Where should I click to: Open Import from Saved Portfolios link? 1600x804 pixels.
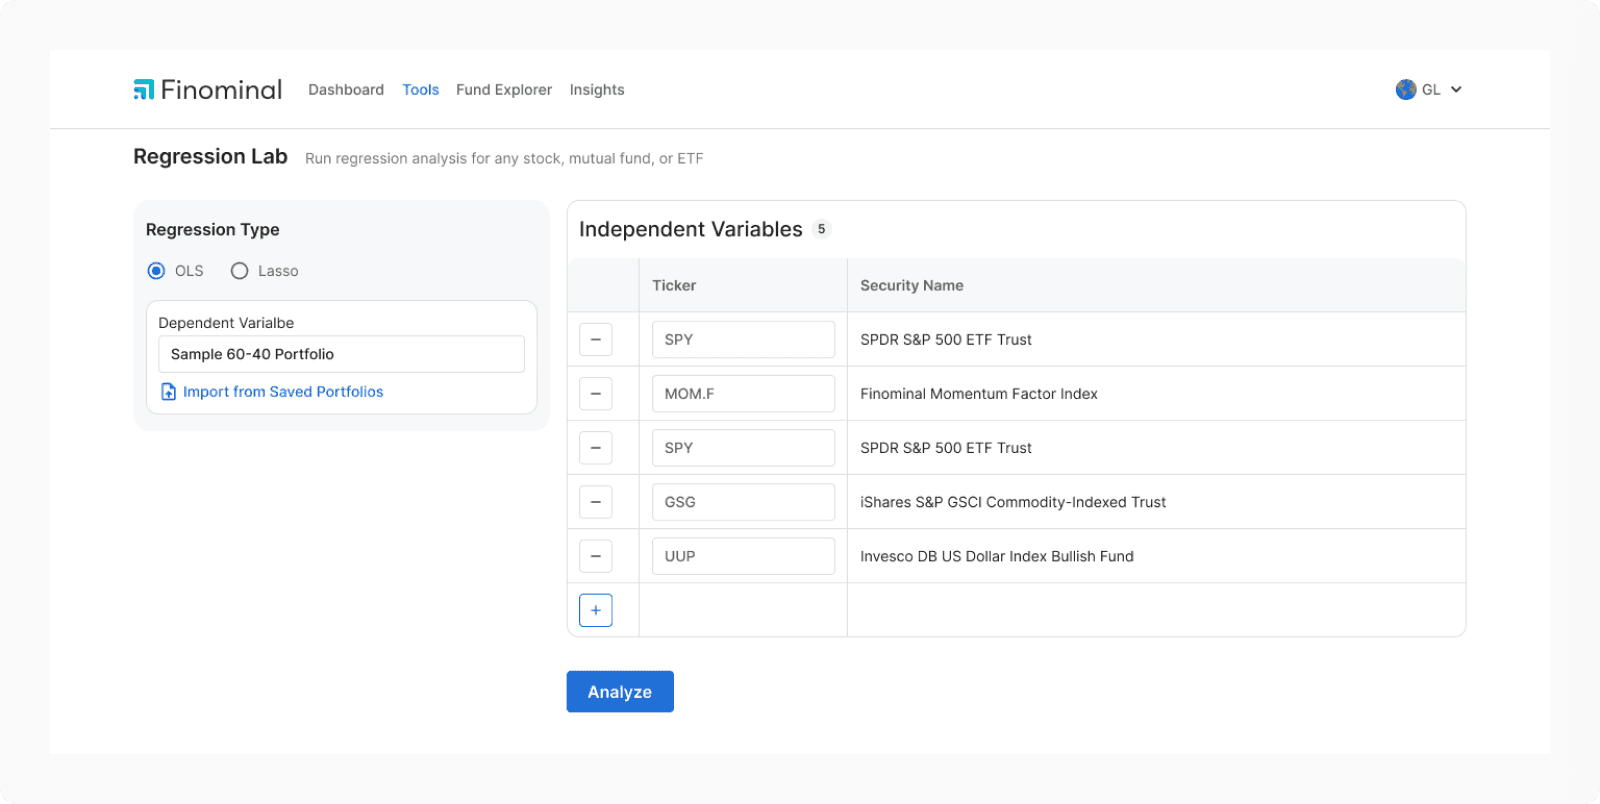(283, 392)
